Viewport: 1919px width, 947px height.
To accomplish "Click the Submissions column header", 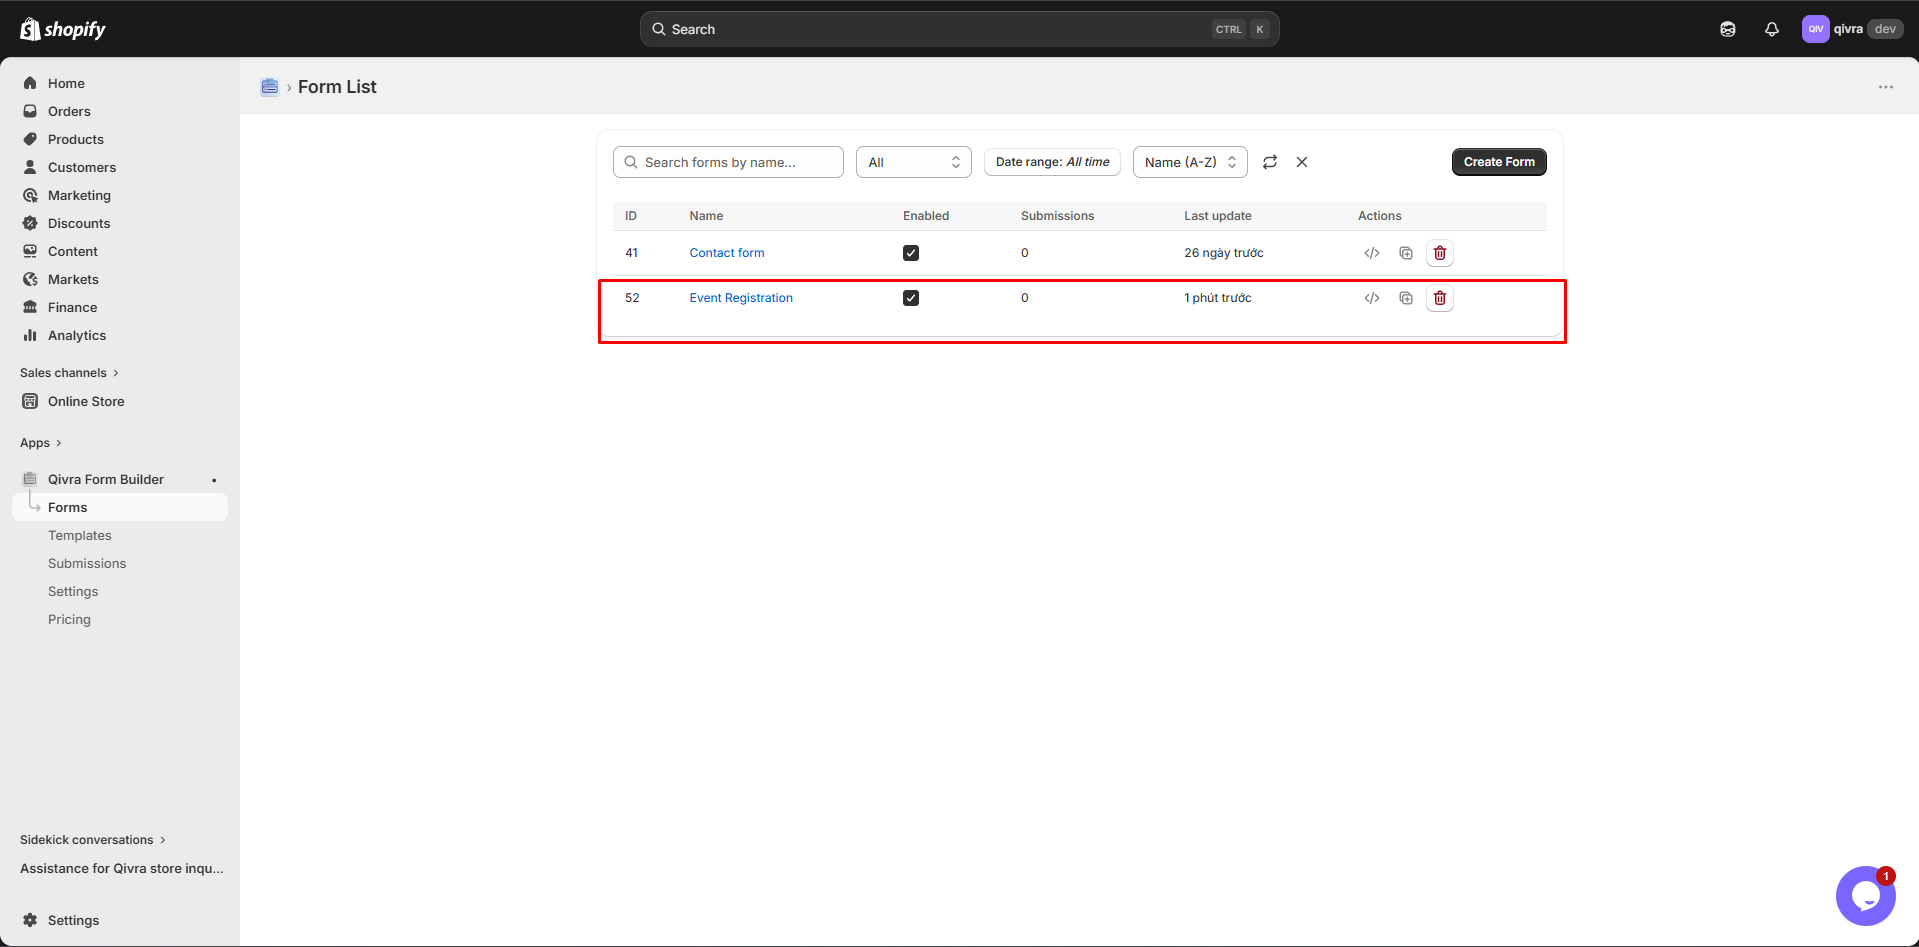I will [x=1057, y=216].
